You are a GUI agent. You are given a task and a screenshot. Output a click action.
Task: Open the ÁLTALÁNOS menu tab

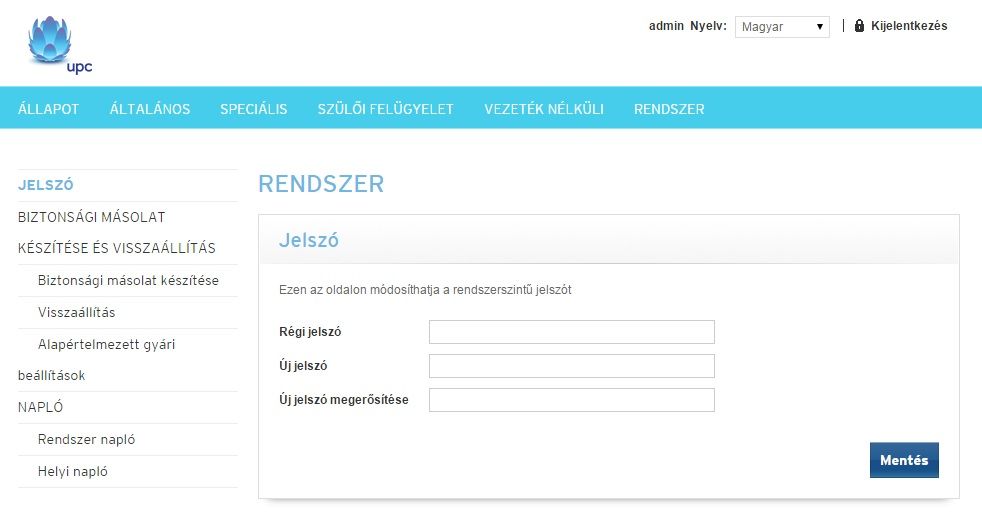[x=150, y=109]
